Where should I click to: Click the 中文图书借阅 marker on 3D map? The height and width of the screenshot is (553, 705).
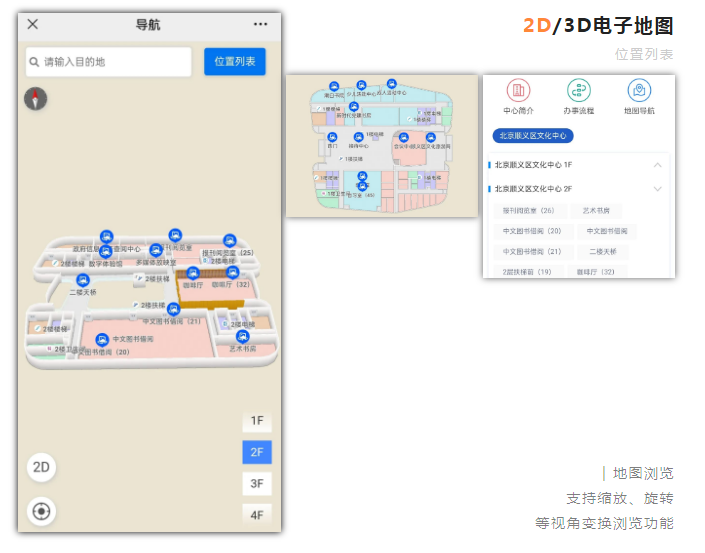pos(102,339)
